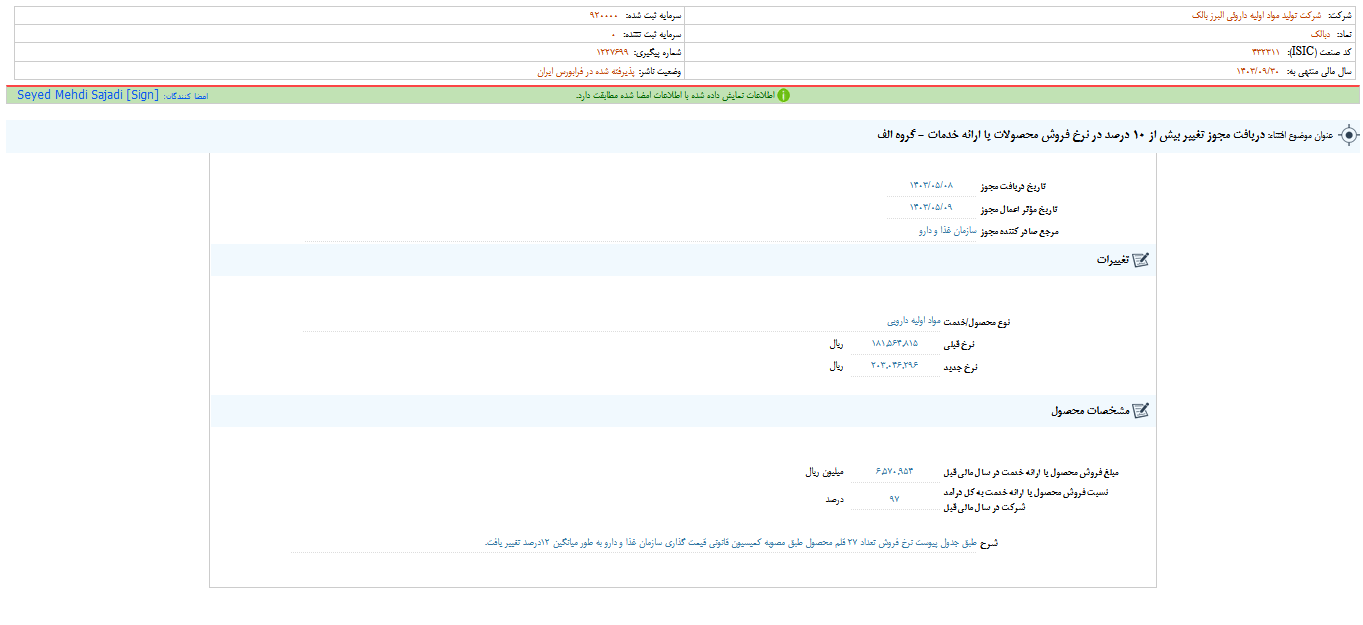
Task: Click the previous price value 181,563,815
Action: [x=897, y=345]
